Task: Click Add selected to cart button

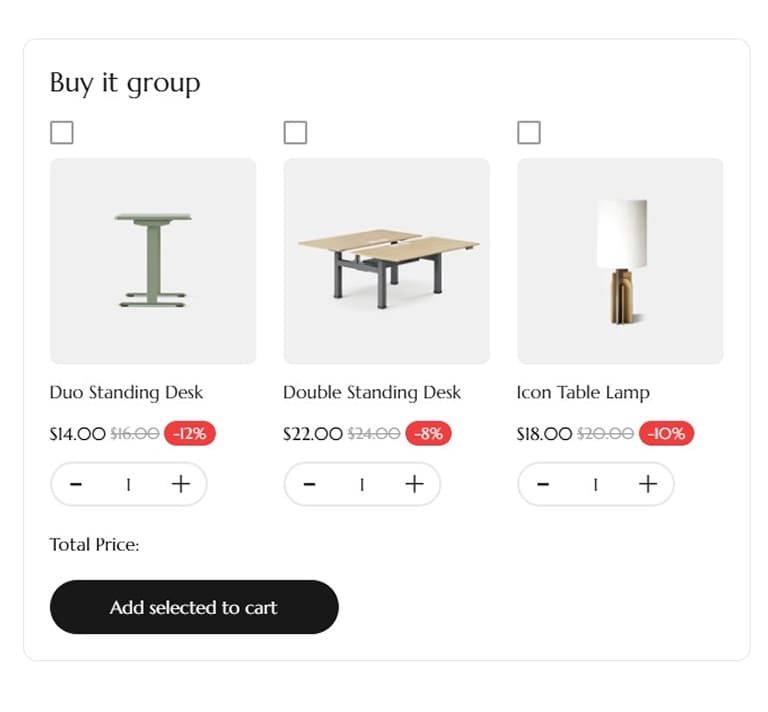Action: click(194, 607)
